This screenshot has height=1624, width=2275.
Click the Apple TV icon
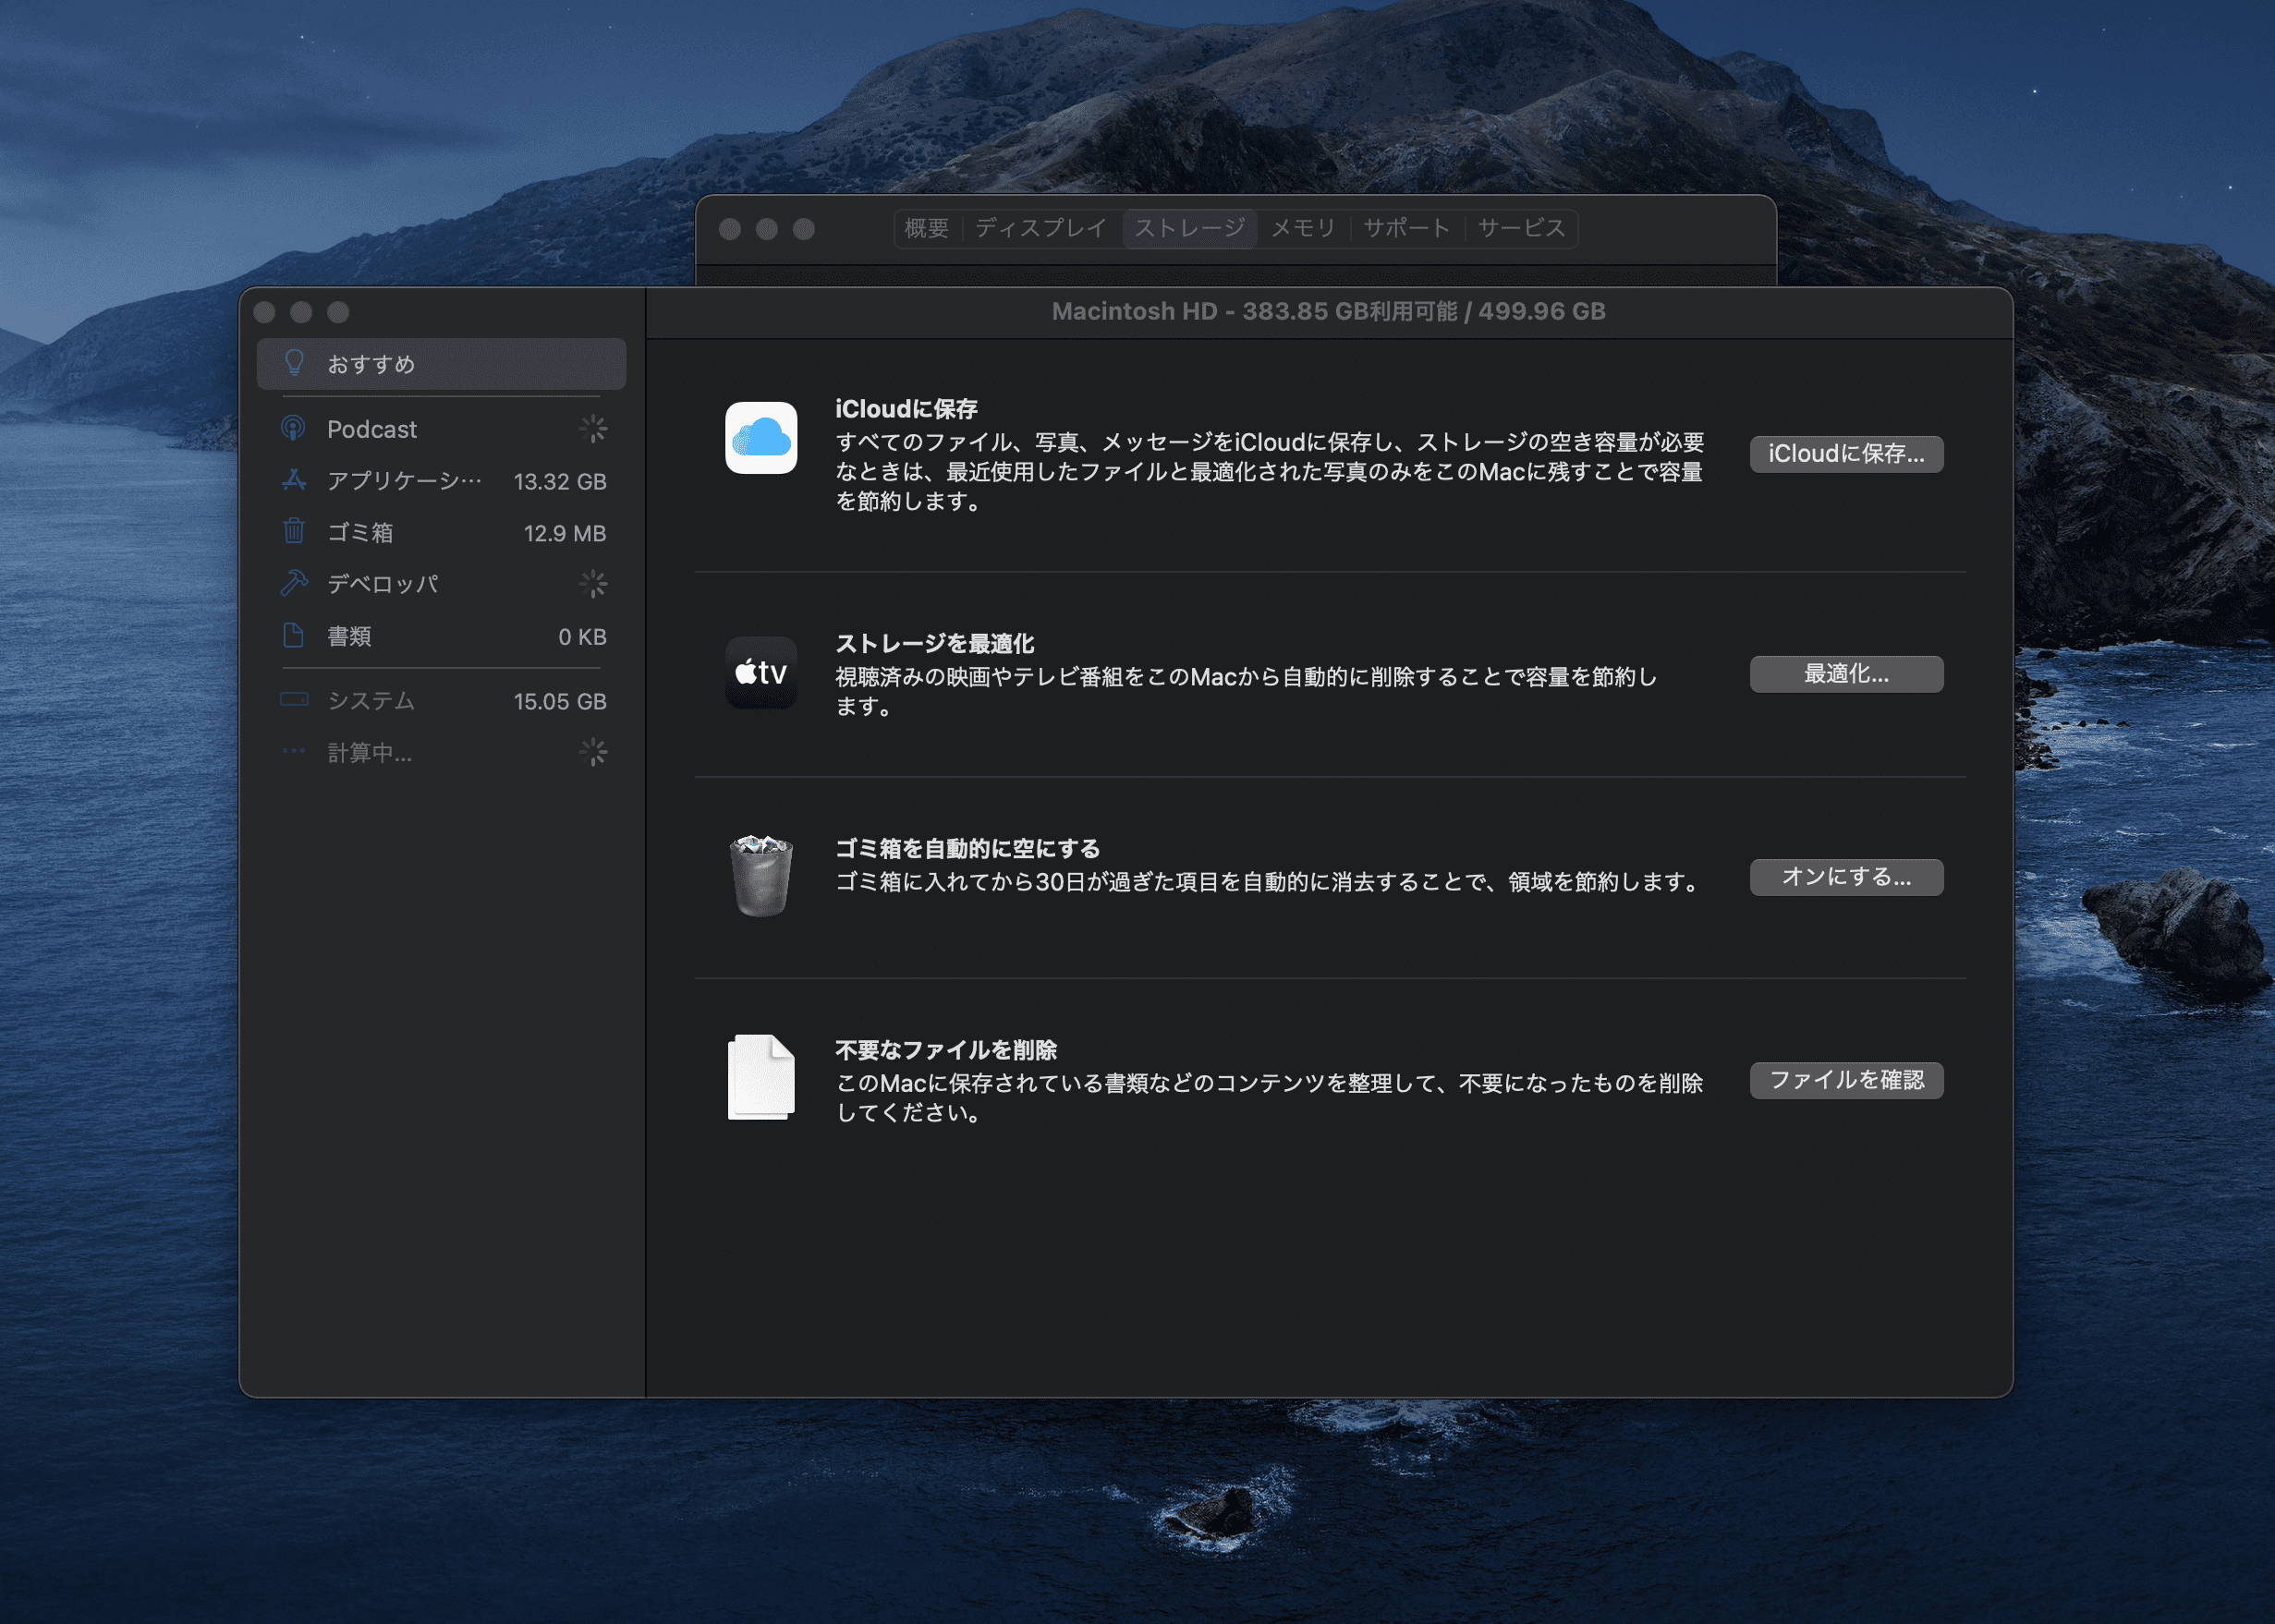(761, 673)
